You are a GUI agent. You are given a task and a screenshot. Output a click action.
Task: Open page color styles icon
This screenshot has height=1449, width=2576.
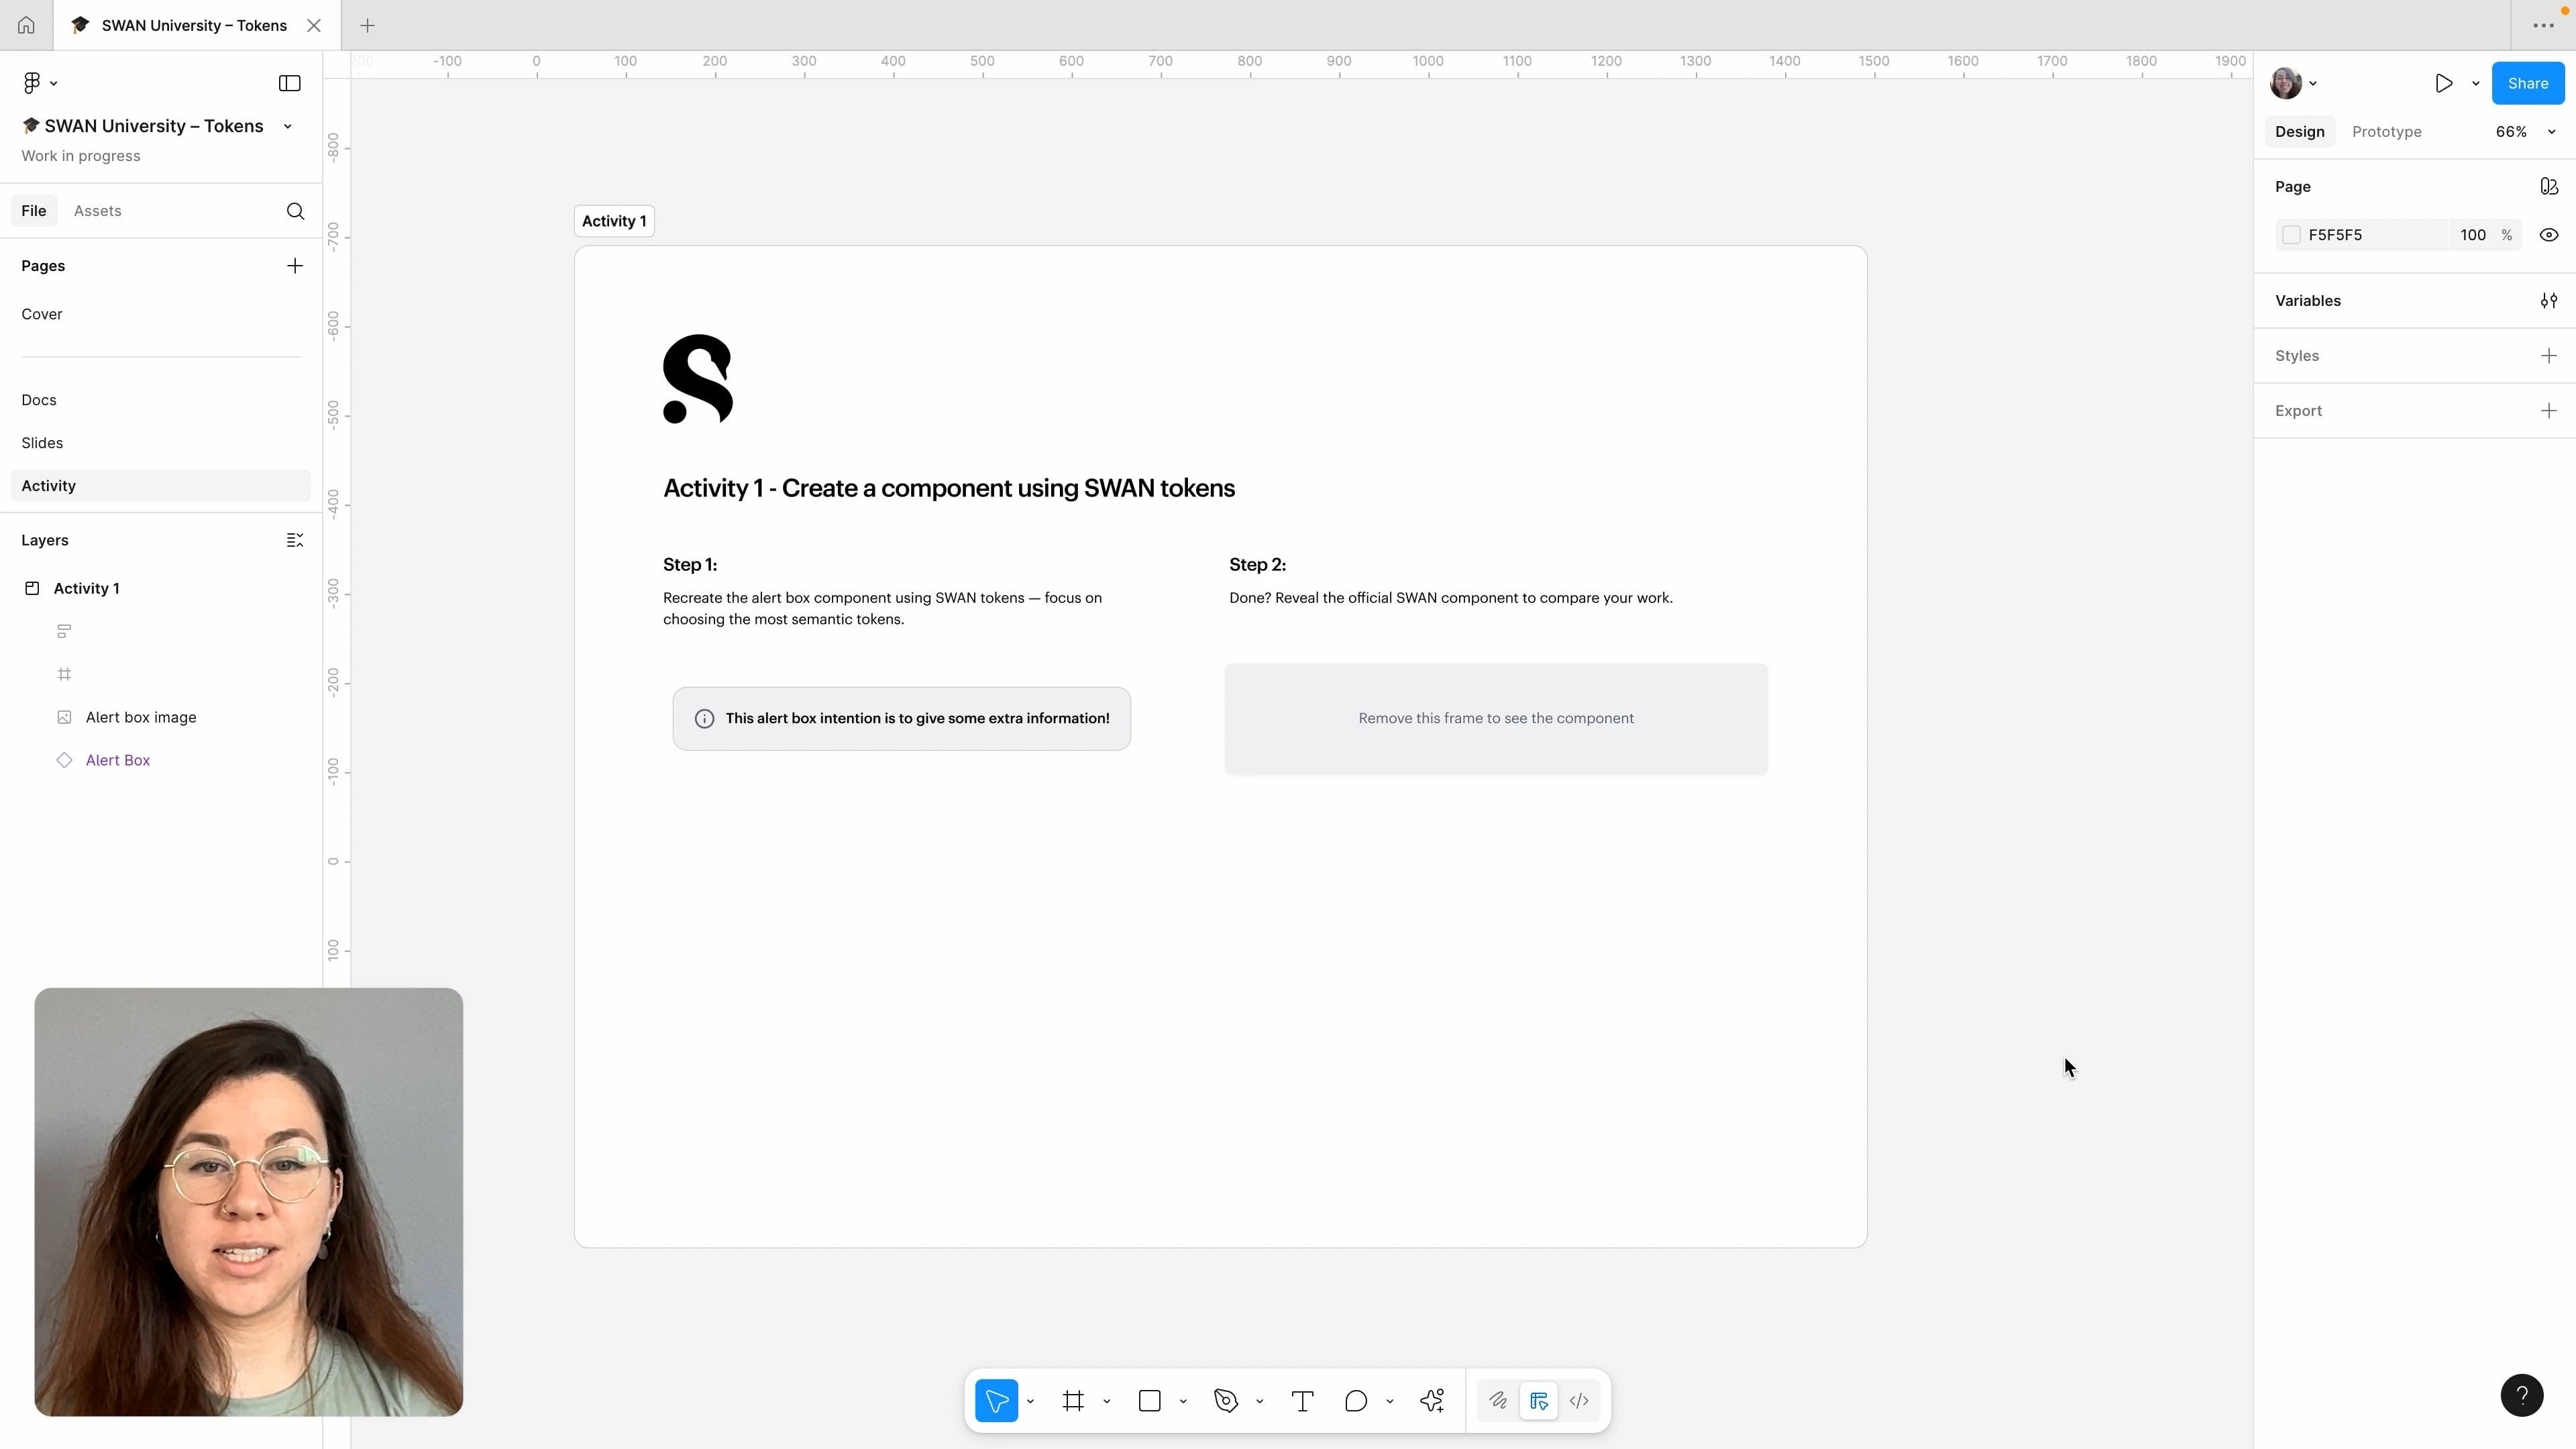(x=2549, y=187)
